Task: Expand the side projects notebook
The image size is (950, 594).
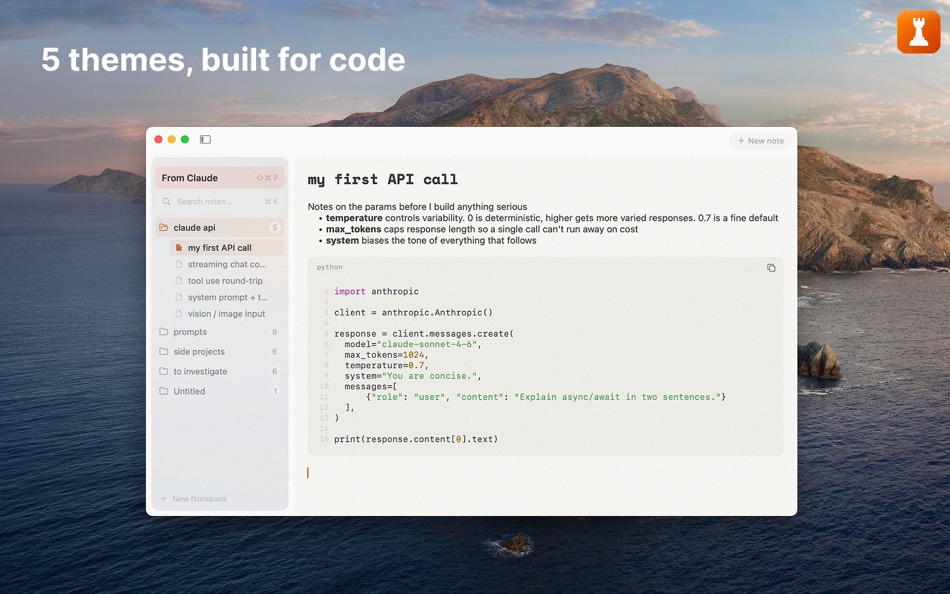Action: pyautogui.click(x=219, y=352)
